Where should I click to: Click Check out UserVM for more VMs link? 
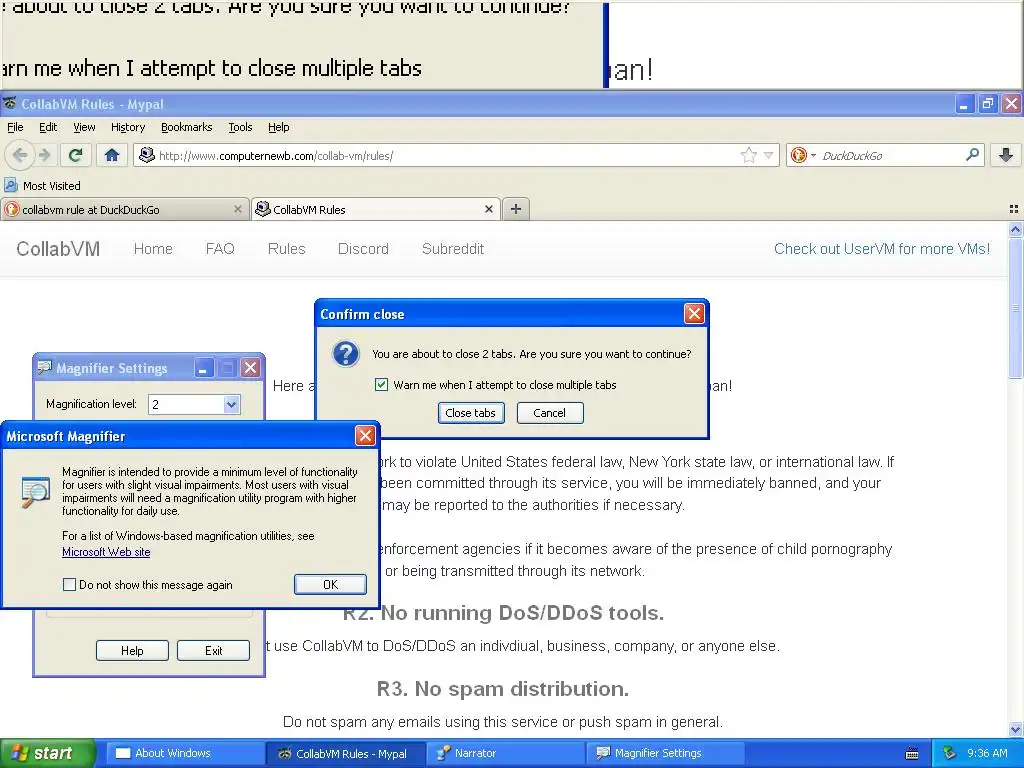tap(882, 249)
